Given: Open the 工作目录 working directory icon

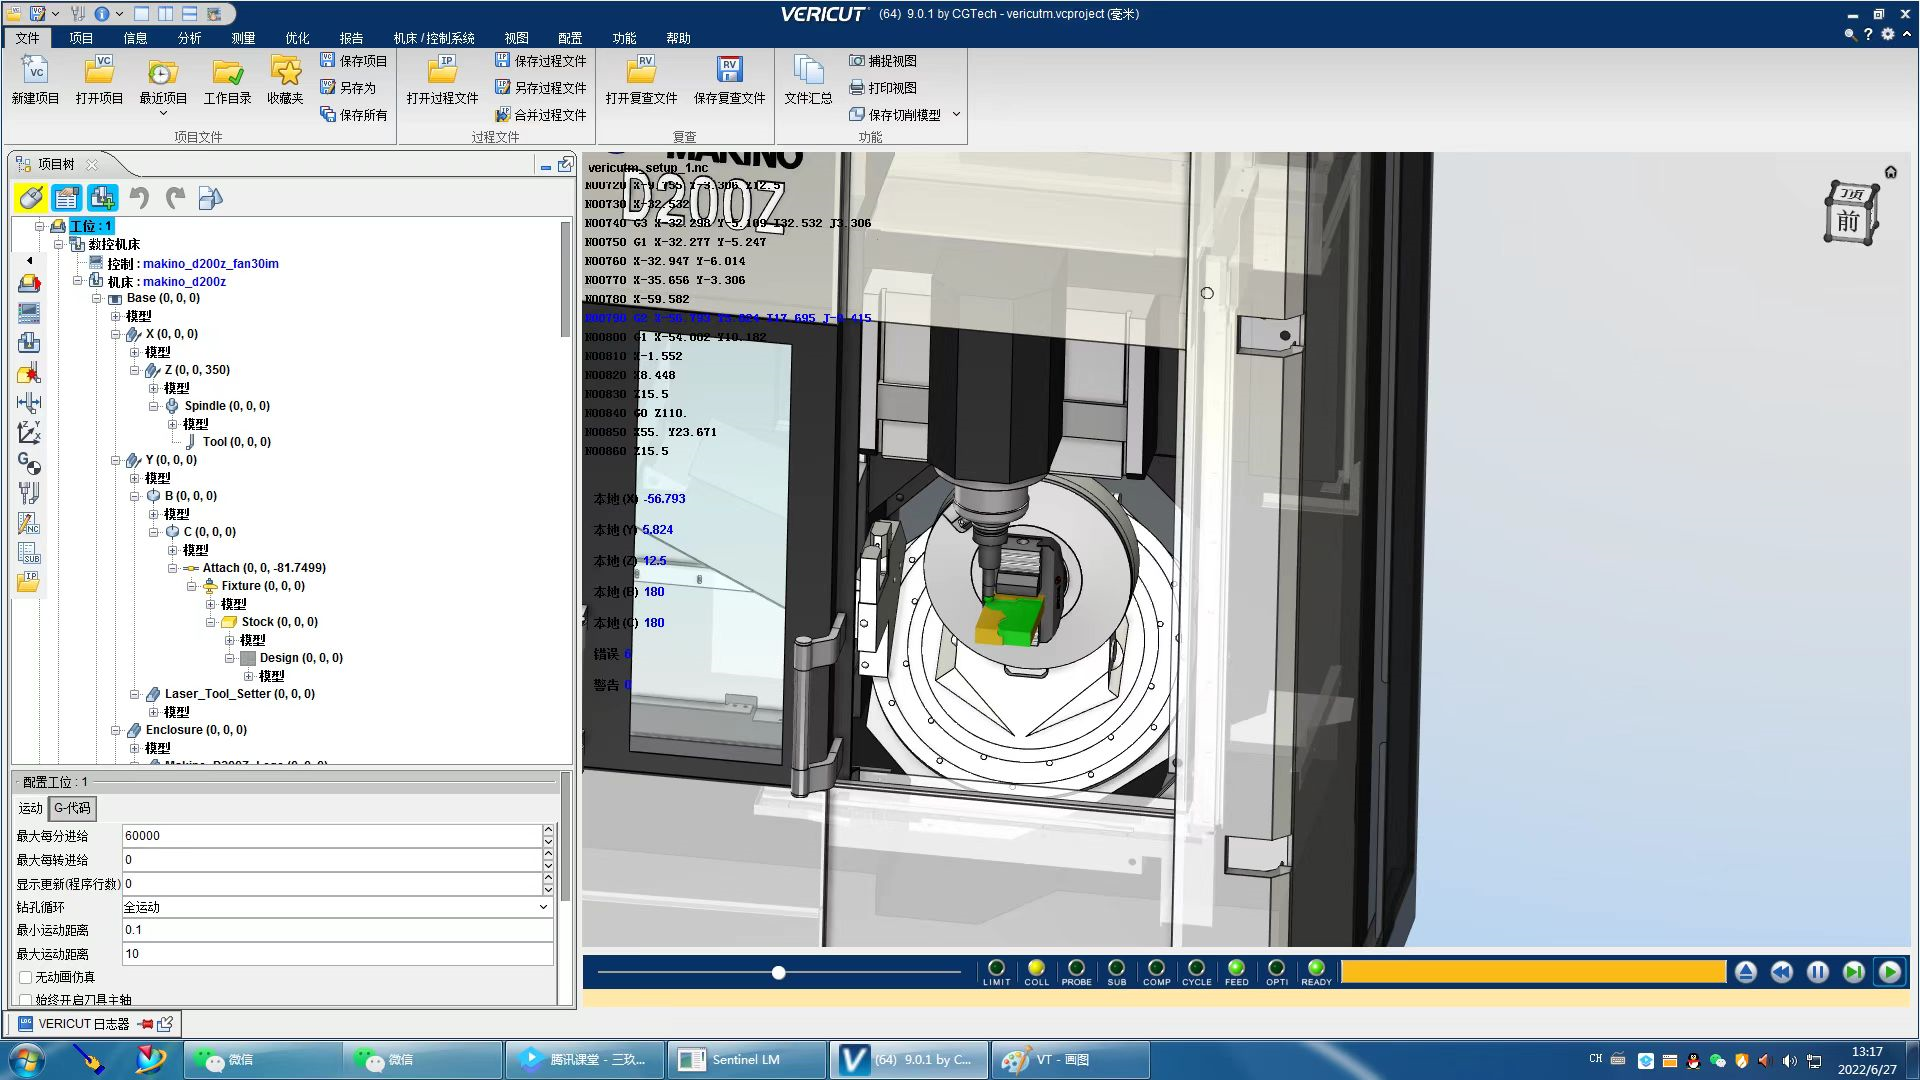Looking at the screenshot, I should click(227, 71).
